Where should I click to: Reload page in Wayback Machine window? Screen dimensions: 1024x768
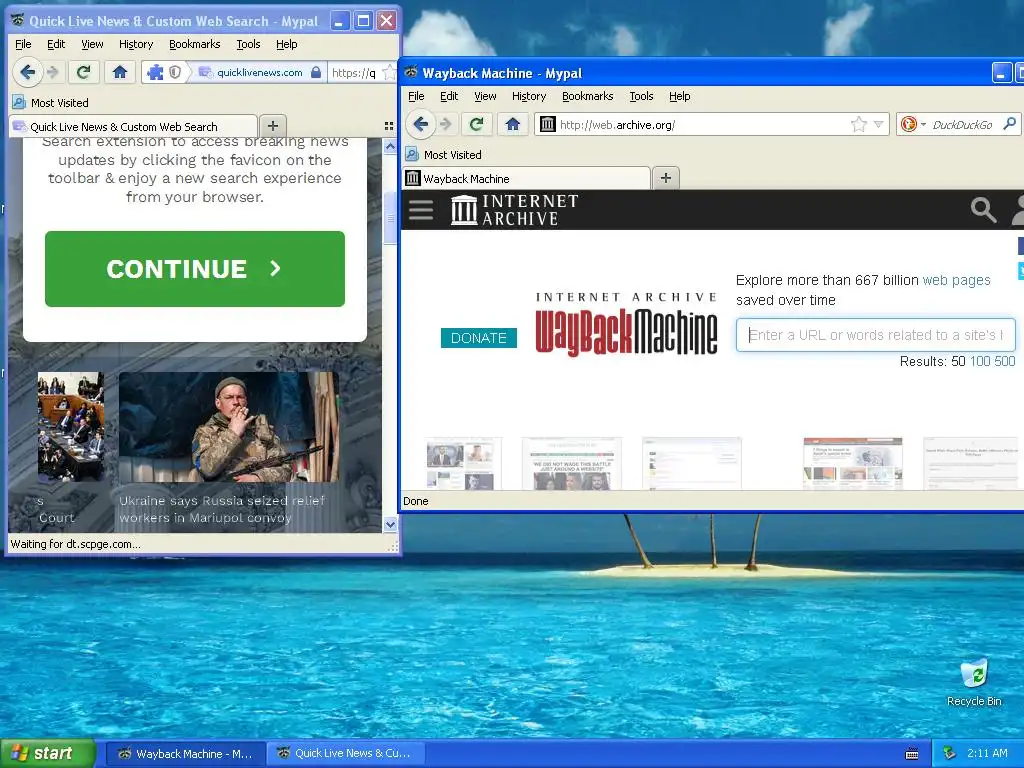476,124
